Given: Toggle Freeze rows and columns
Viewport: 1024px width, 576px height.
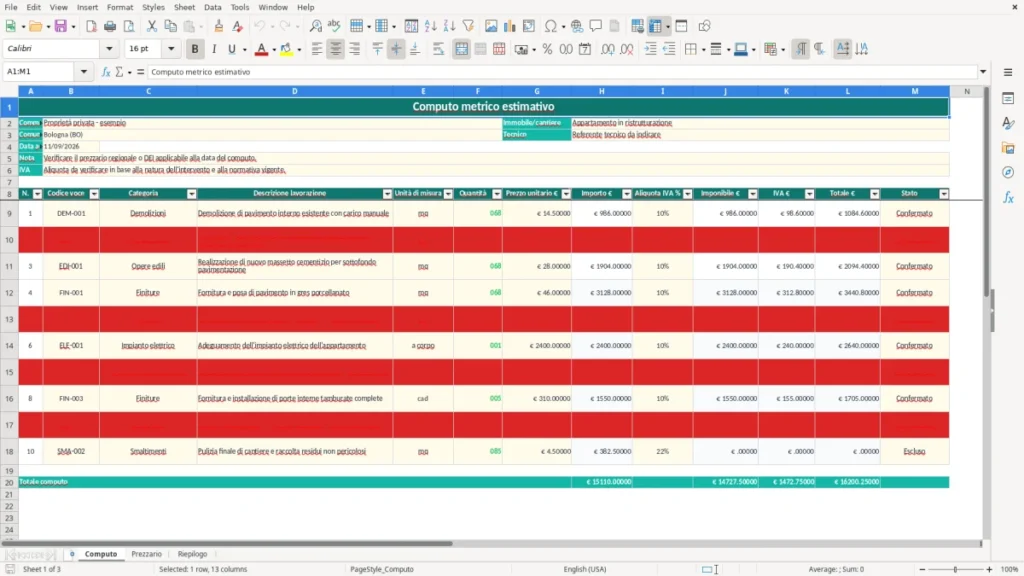Looking at the screenshot, I should click(x=655, y=26).
